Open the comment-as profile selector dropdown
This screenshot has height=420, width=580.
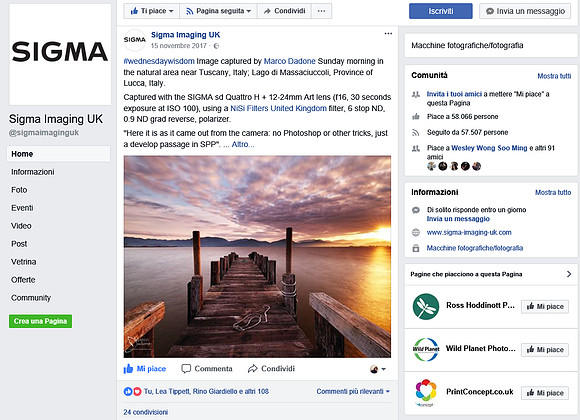tap(378, 369)
